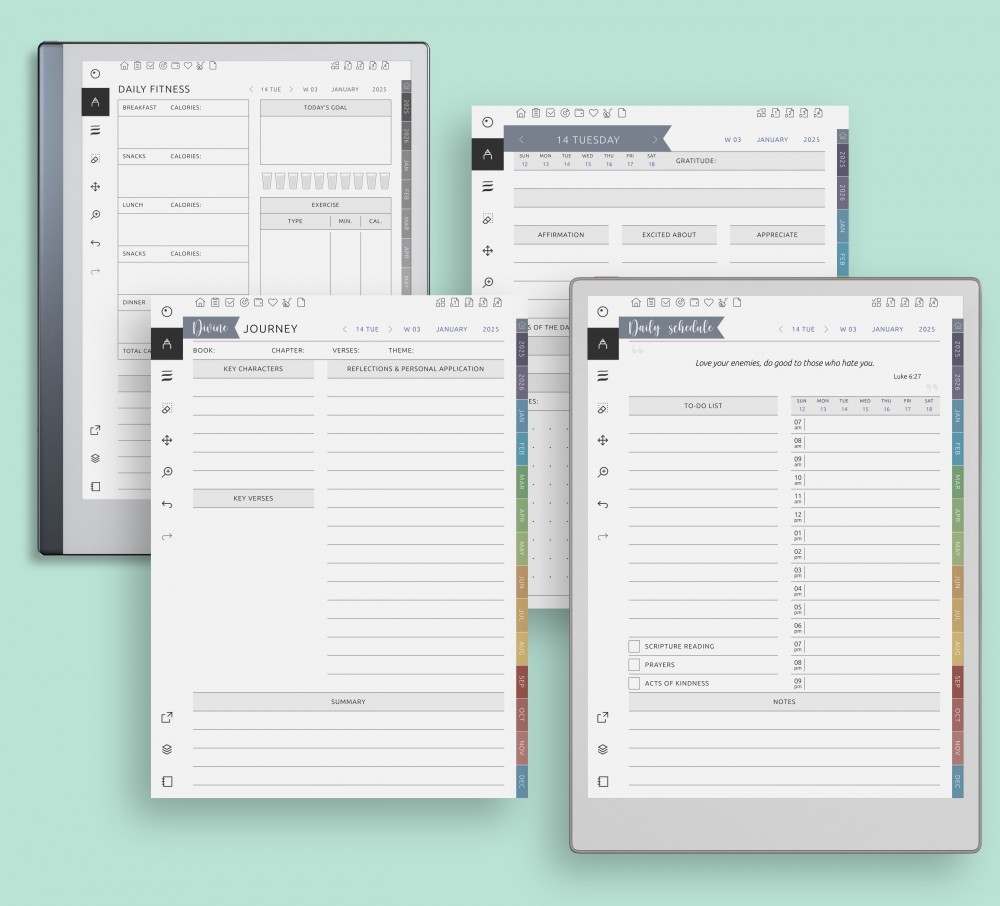Mark the Acts of Kindness checkbox
Viewport: 1000px width, 906px height.
[634, 684]
